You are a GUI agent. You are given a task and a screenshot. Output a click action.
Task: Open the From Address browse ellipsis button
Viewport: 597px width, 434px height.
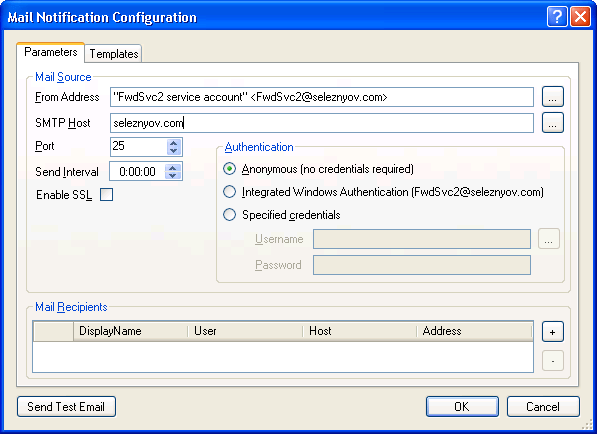tap(552, 97)
